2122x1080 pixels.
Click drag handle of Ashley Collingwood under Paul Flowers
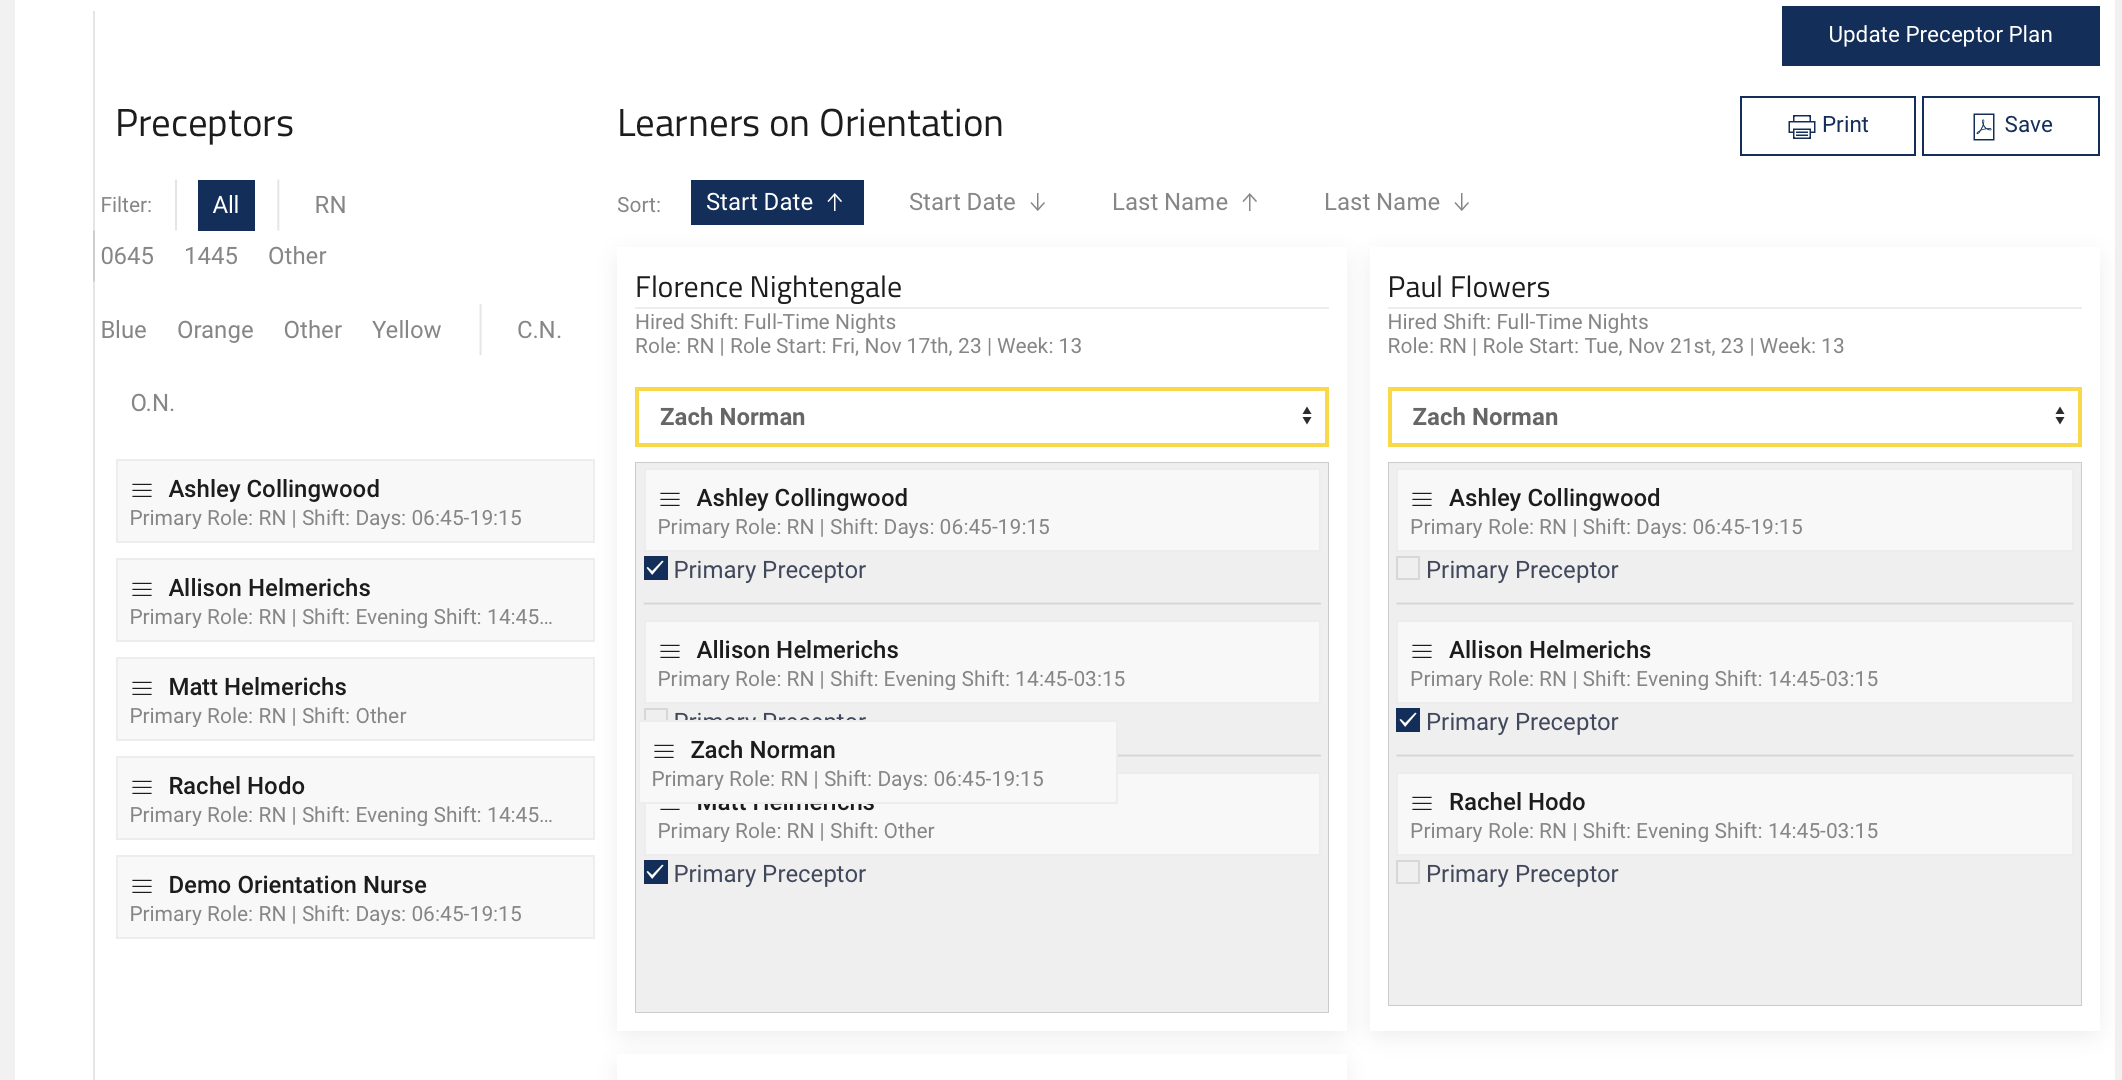(1422, 499)
